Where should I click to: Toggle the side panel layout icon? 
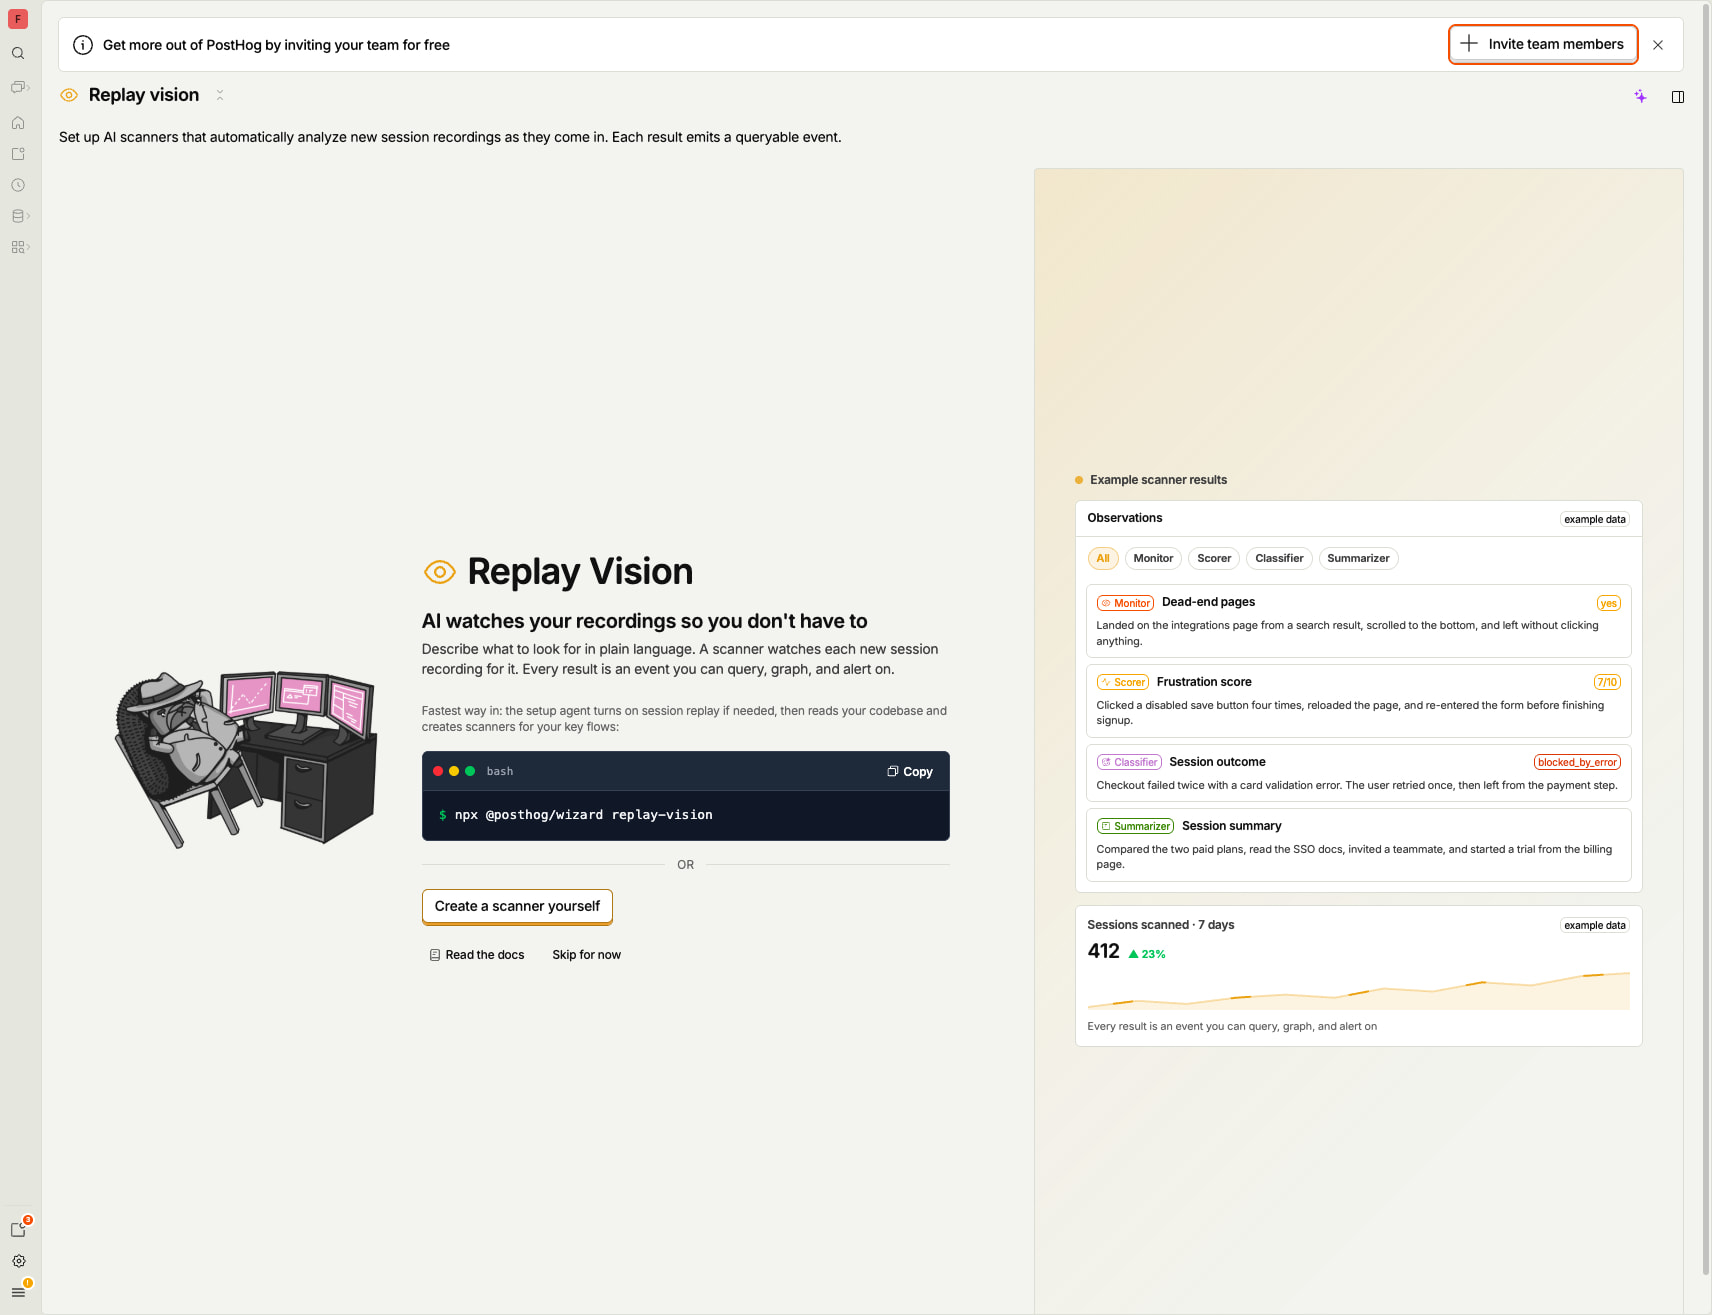1678,97
